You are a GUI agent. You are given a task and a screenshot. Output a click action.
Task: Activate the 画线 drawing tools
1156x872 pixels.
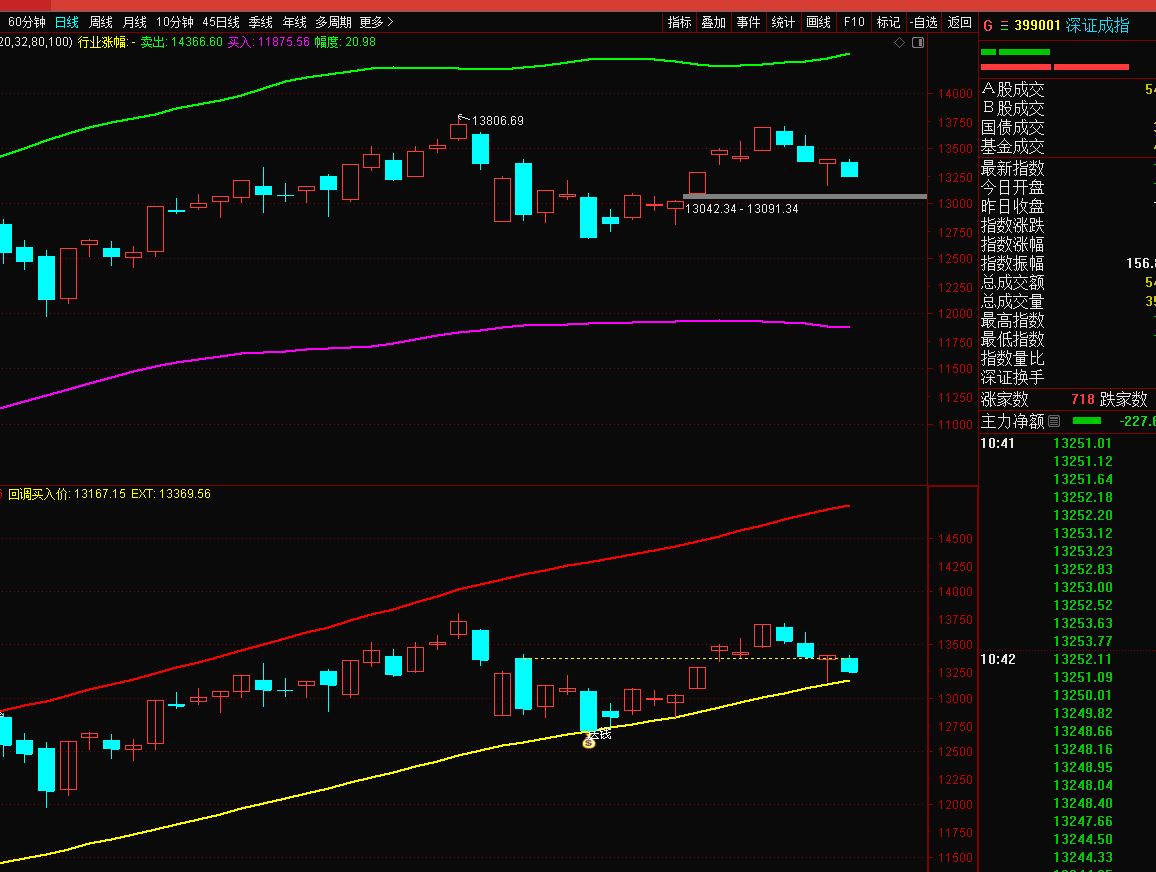pyautogui.click(x=818, y=22)
